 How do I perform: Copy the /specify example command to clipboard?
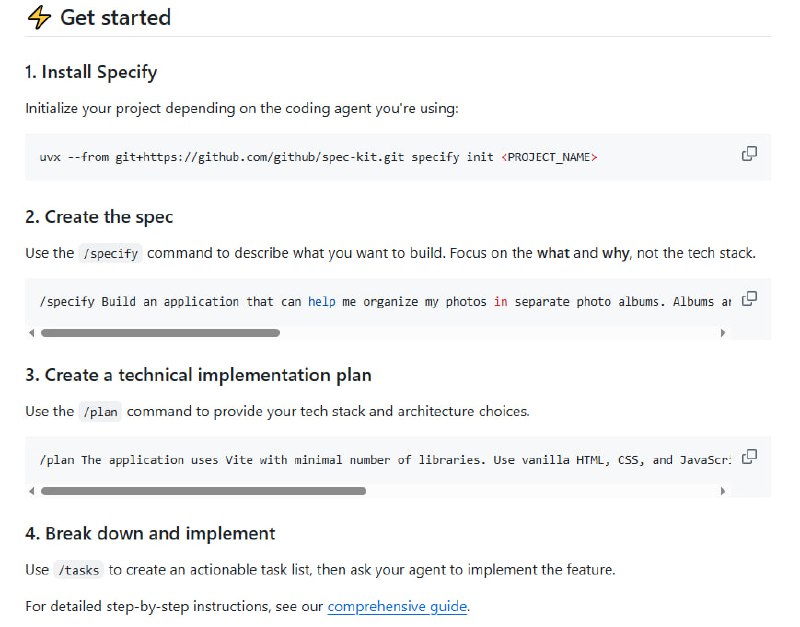tap(749, 298)
